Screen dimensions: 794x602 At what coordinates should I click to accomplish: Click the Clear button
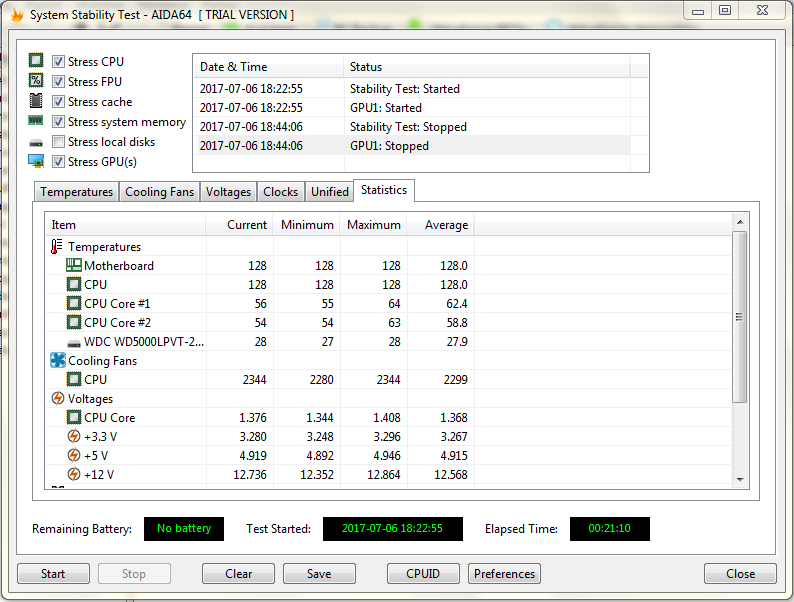(239, 574)
